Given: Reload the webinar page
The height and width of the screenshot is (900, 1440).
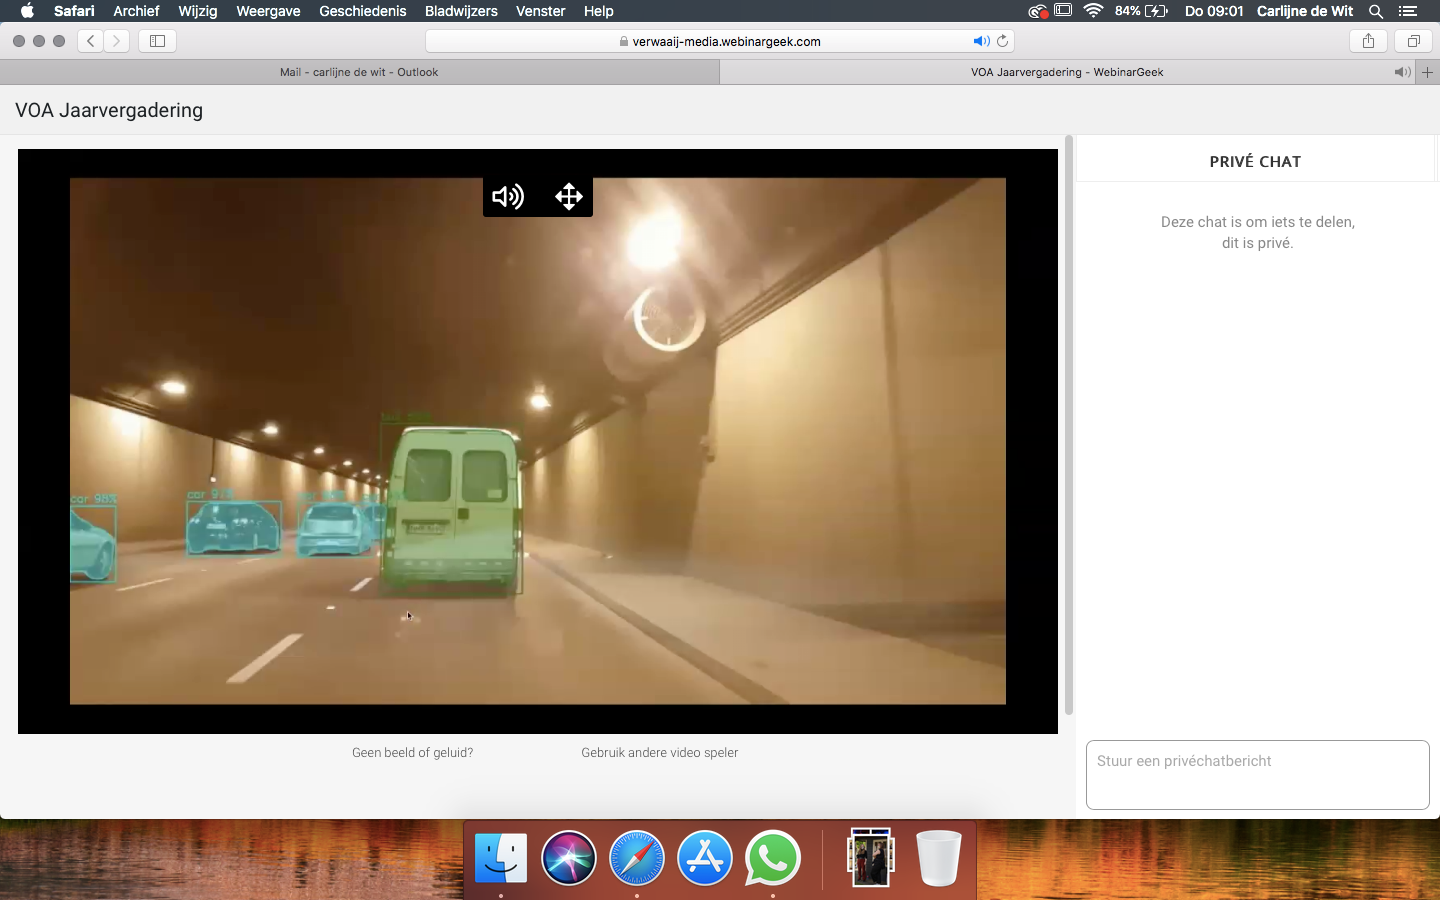Looking at the screenshot, I should point(1003,41).
